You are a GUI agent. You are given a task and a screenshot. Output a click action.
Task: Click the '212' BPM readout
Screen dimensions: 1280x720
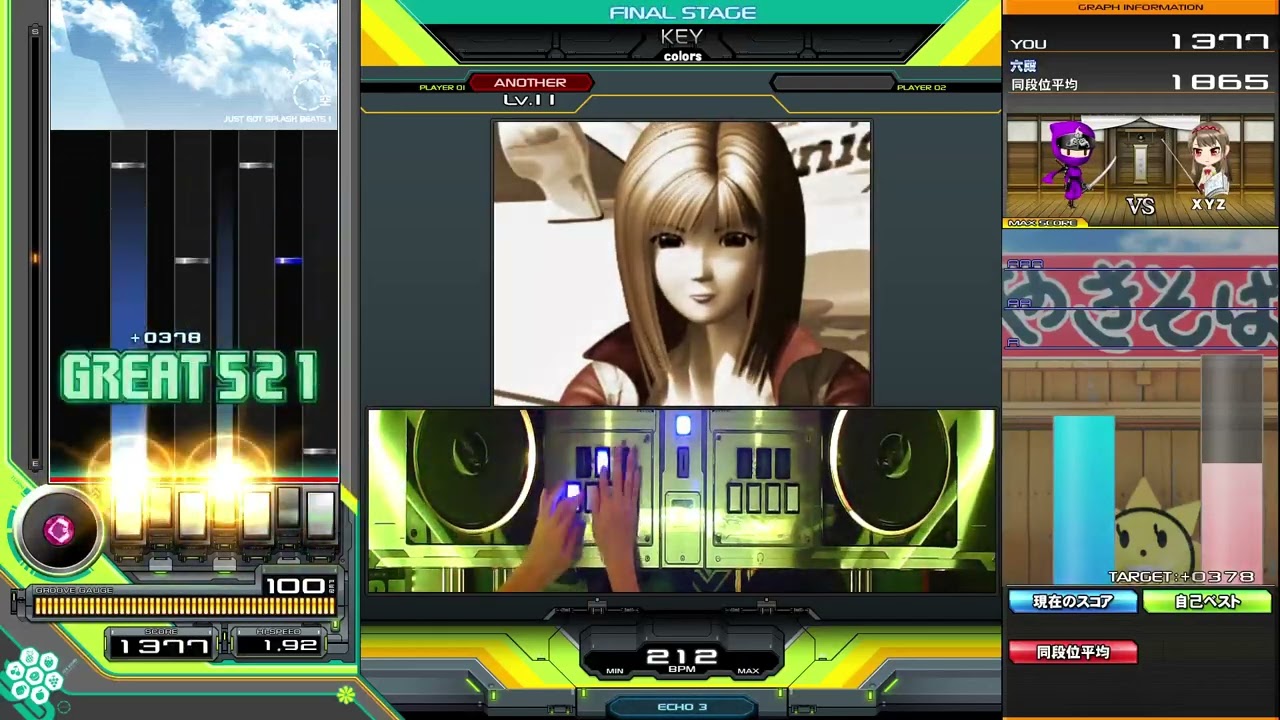point(682,657)
